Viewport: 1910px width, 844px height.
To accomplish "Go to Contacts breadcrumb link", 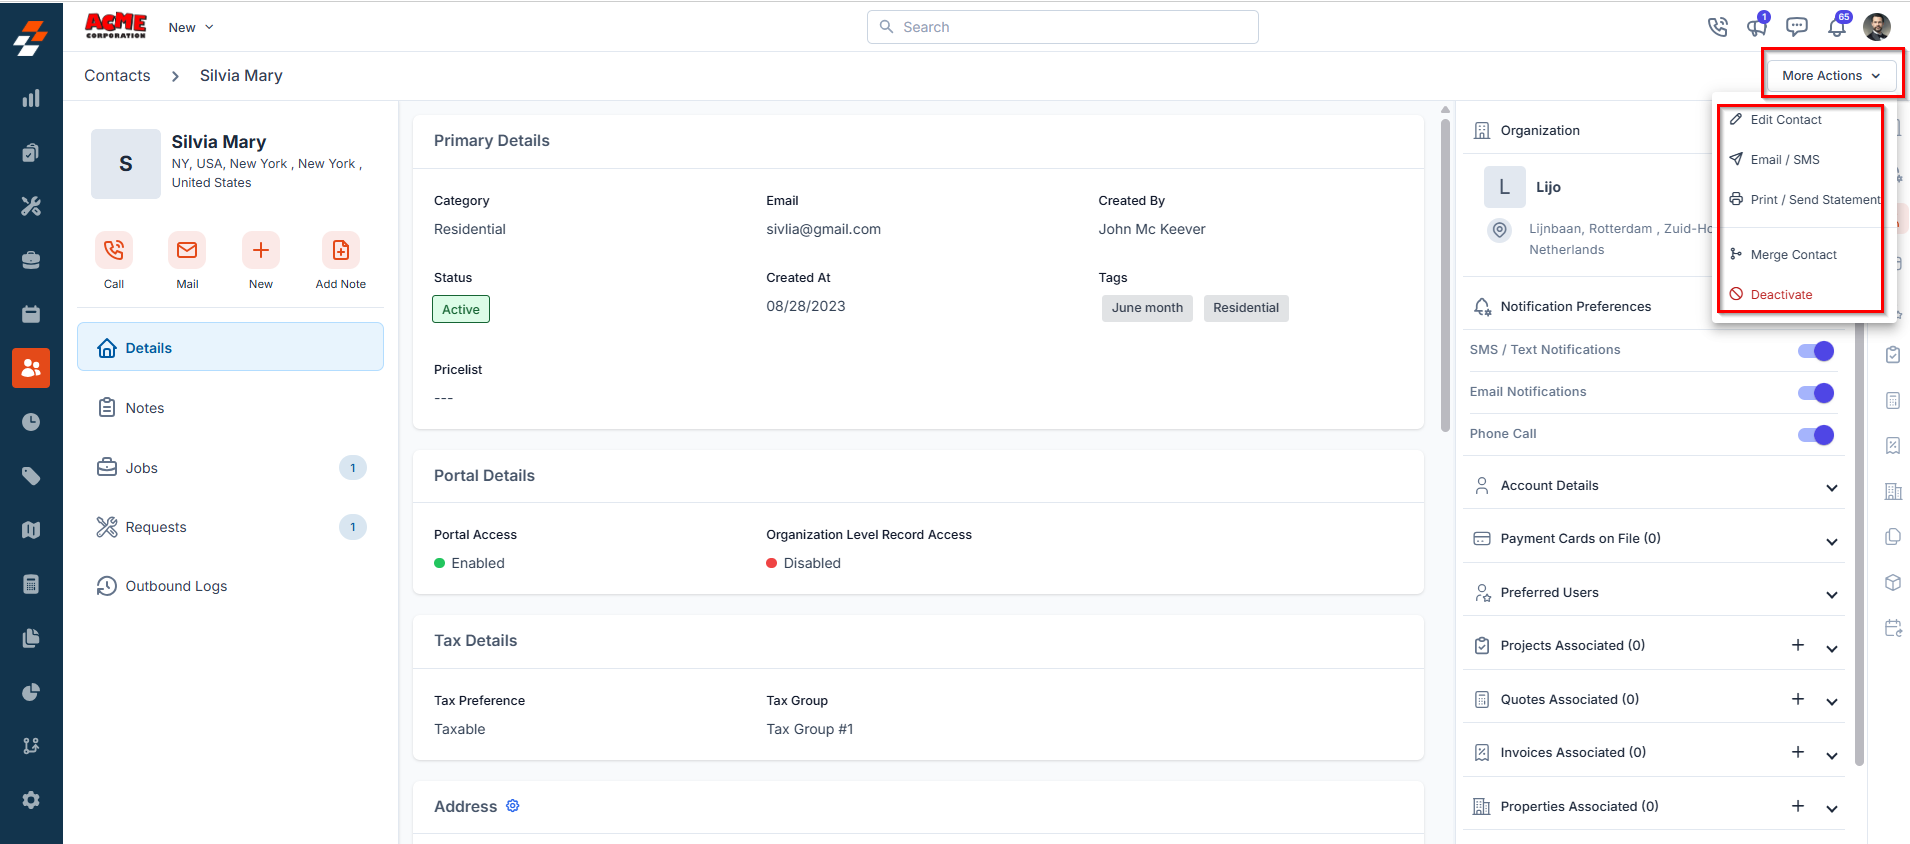I will [117, 76].
